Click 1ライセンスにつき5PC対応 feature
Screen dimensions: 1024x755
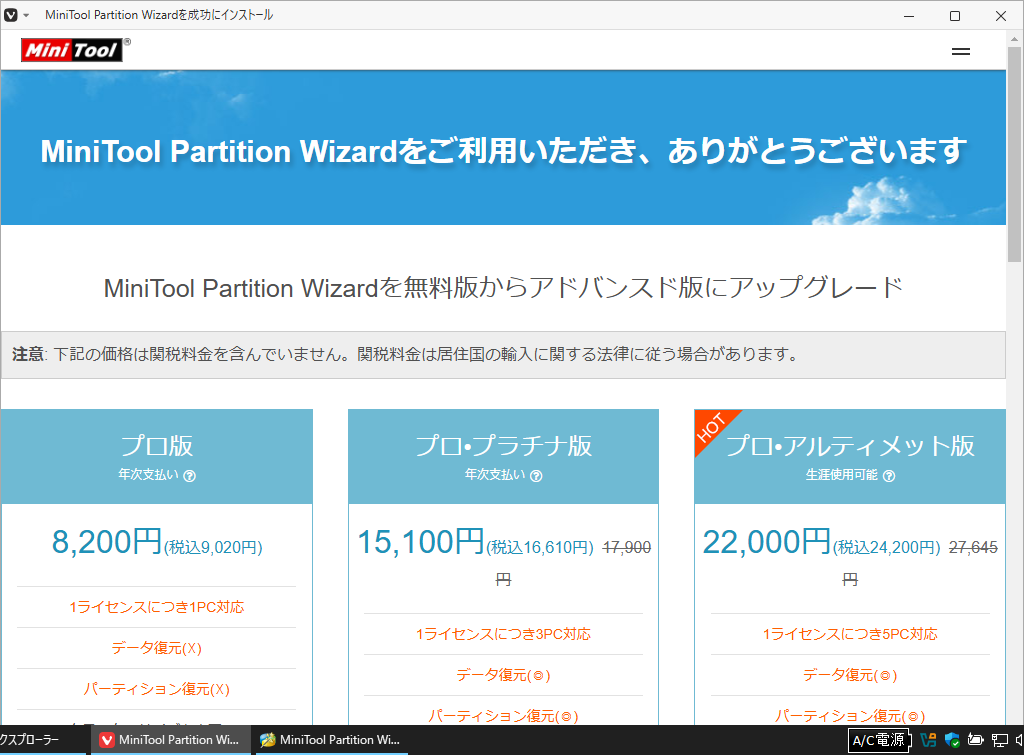point(850,634)
